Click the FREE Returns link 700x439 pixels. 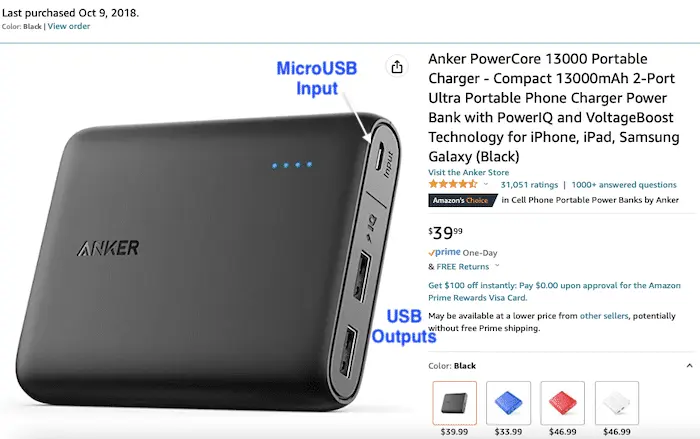coord(462,267)
